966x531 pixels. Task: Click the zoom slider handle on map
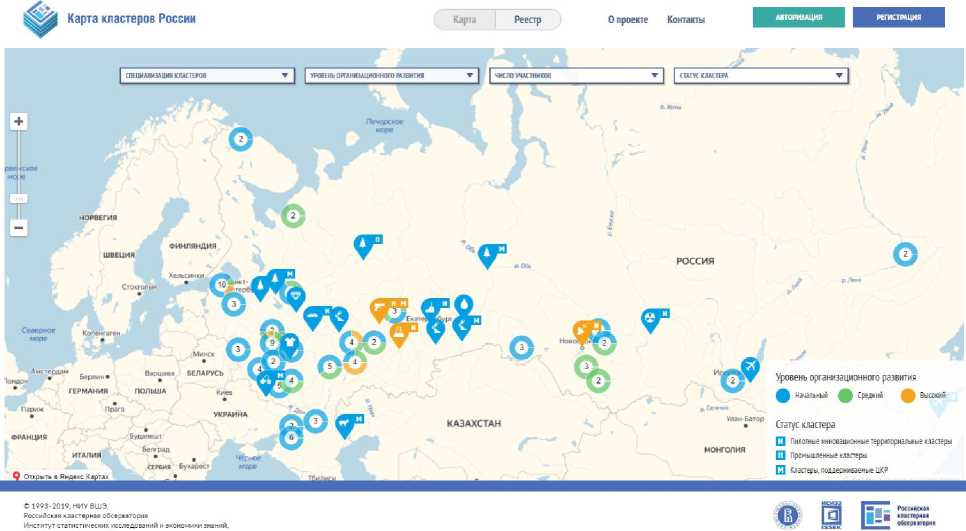pos(18,199)
